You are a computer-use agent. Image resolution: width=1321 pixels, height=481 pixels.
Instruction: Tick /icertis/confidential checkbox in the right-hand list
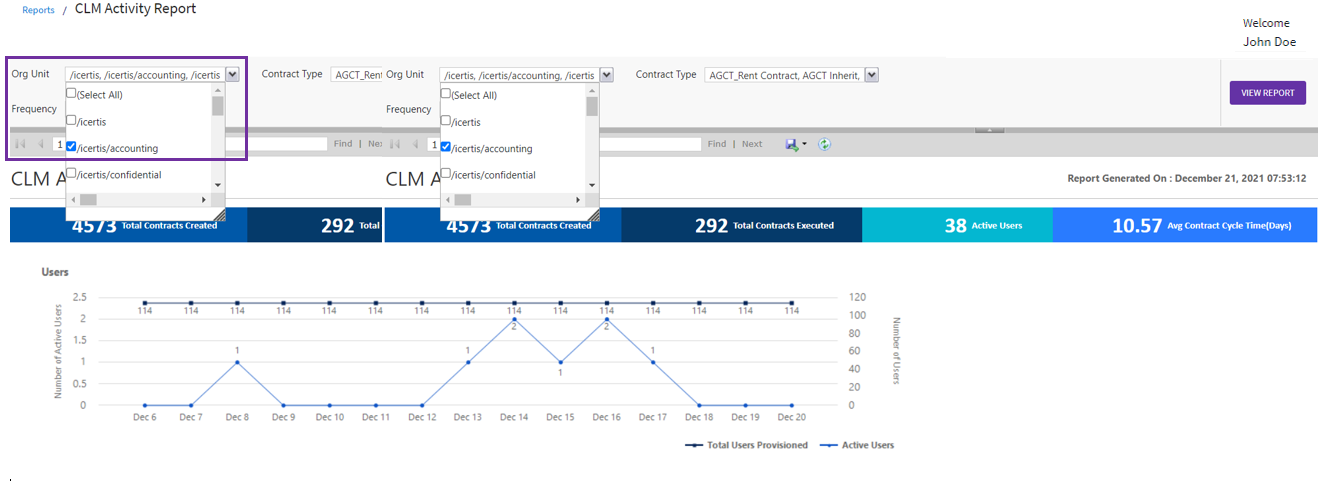click(x=446, y=174)
